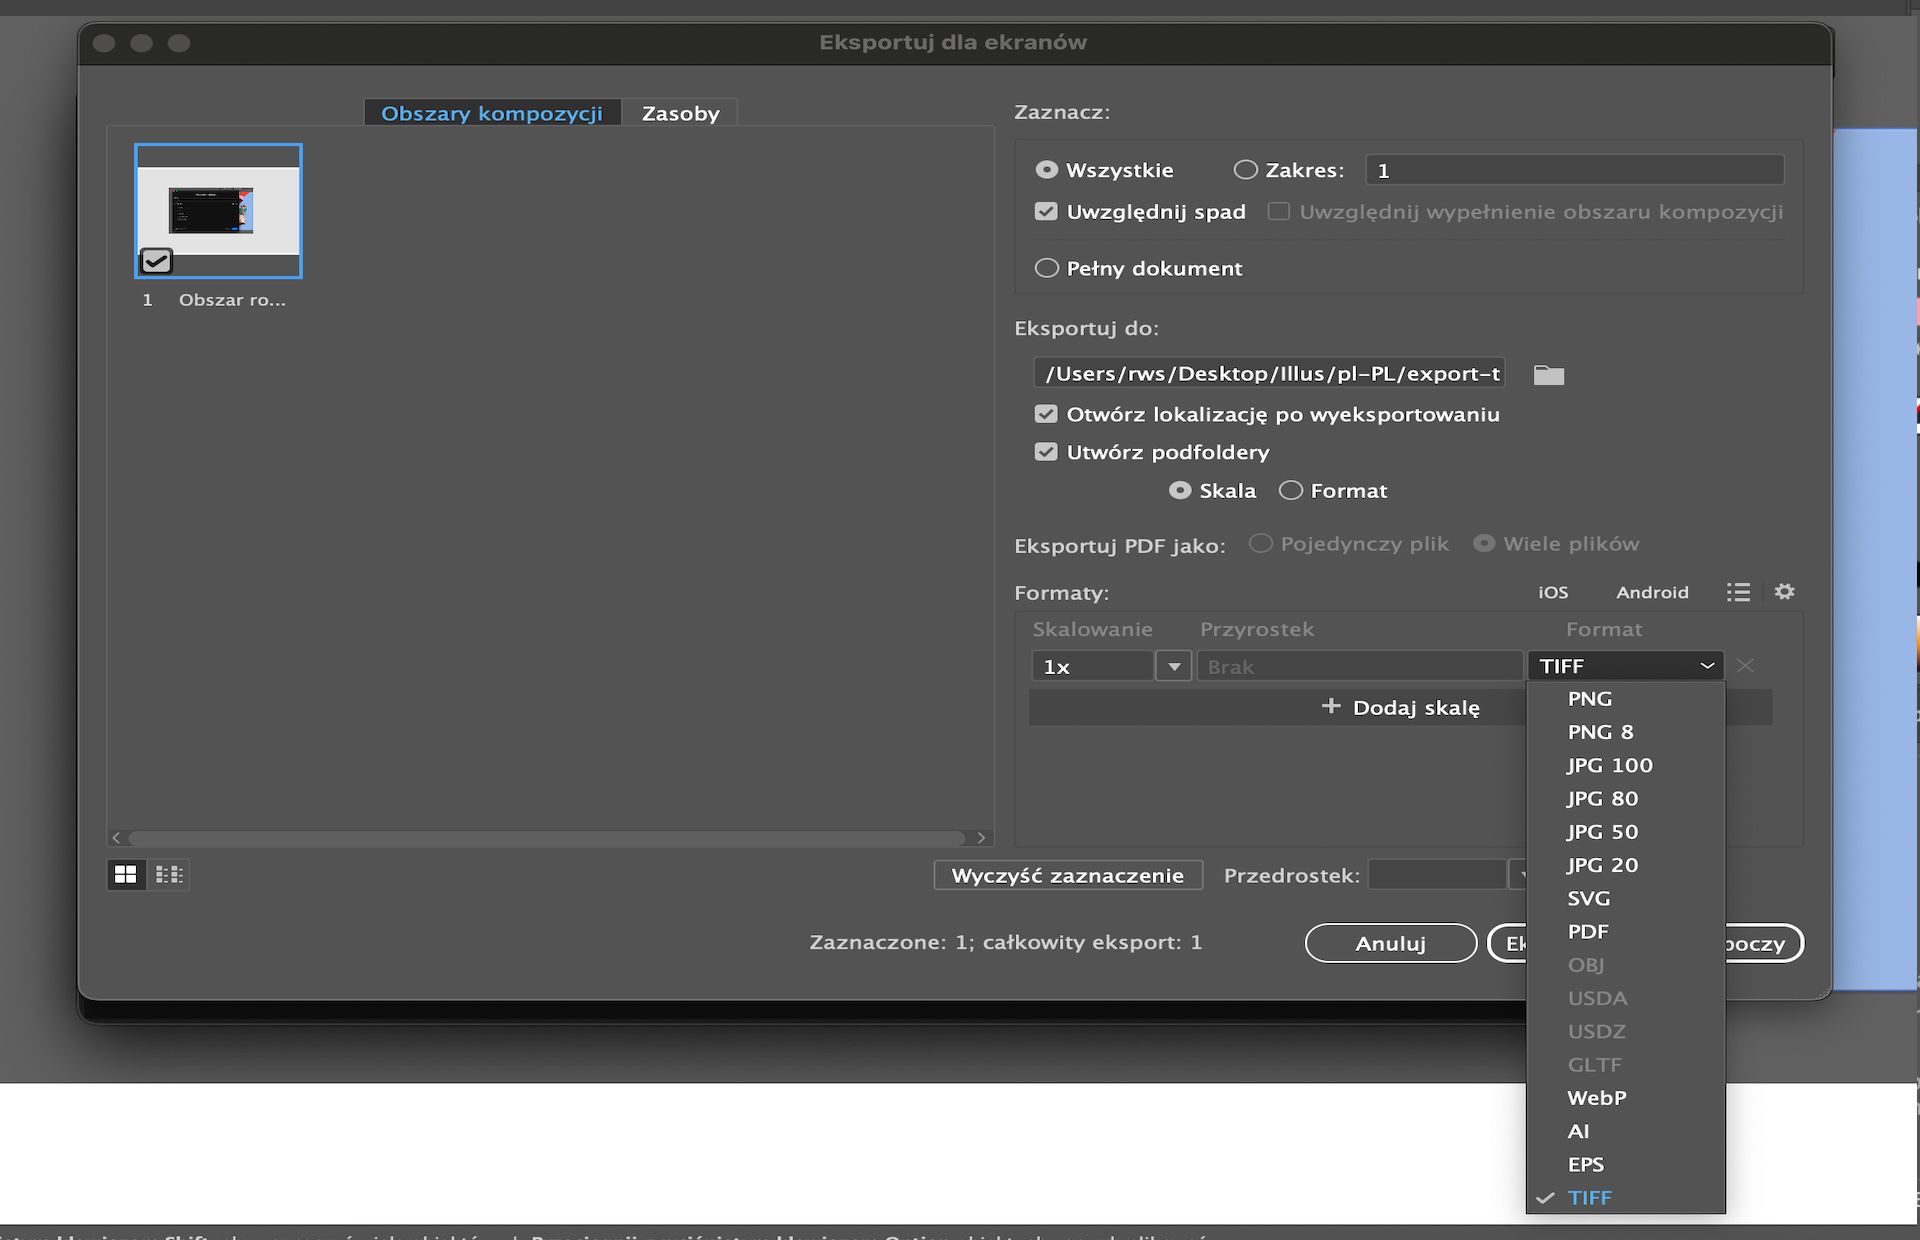Select the artboard 1 thumbnail
Screen dimensions: 1920x1240
pos(218,211)
